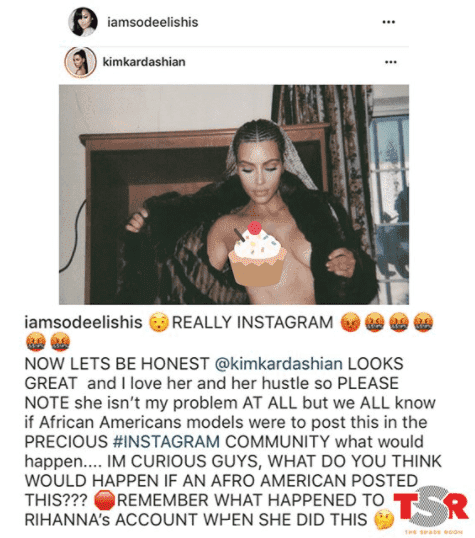Open the iamsodeelishis profile picture at top
This screenshot has height=538, width=475.
(83, 22)
